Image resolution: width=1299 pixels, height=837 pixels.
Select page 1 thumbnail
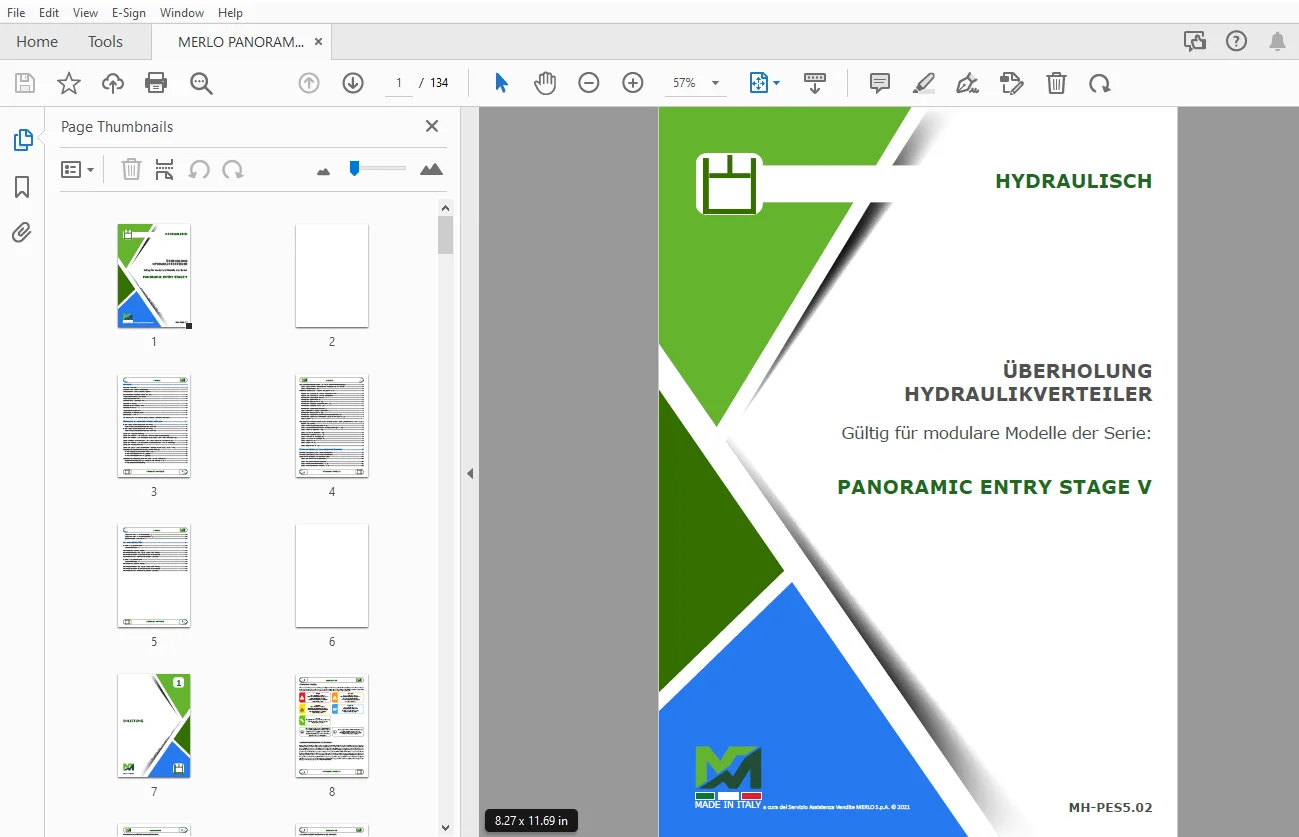154,276
